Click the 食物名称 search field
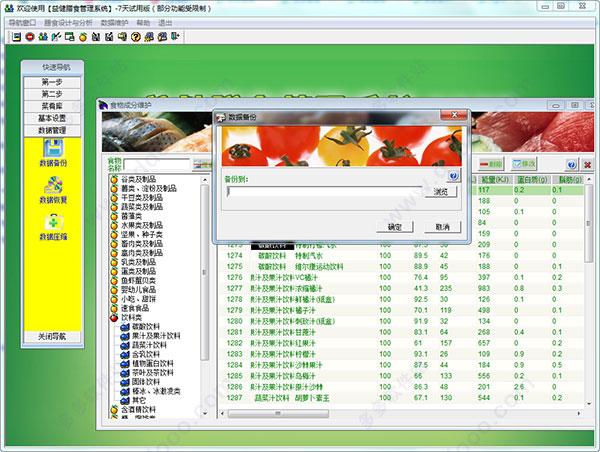Image resolution: width=600 pixels, height=452 pixels. coord(157,165)
